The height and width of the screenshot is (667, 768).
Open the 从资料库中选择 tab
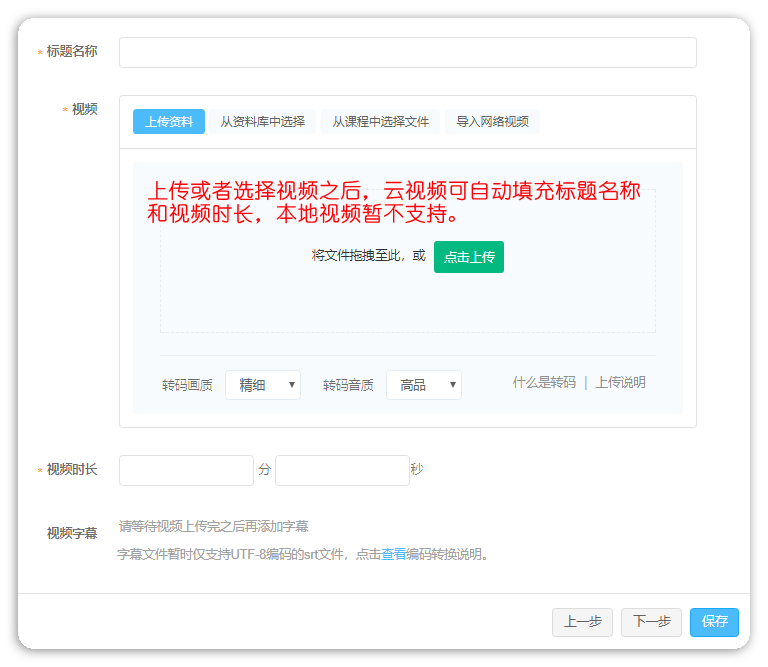coord(262,122)
